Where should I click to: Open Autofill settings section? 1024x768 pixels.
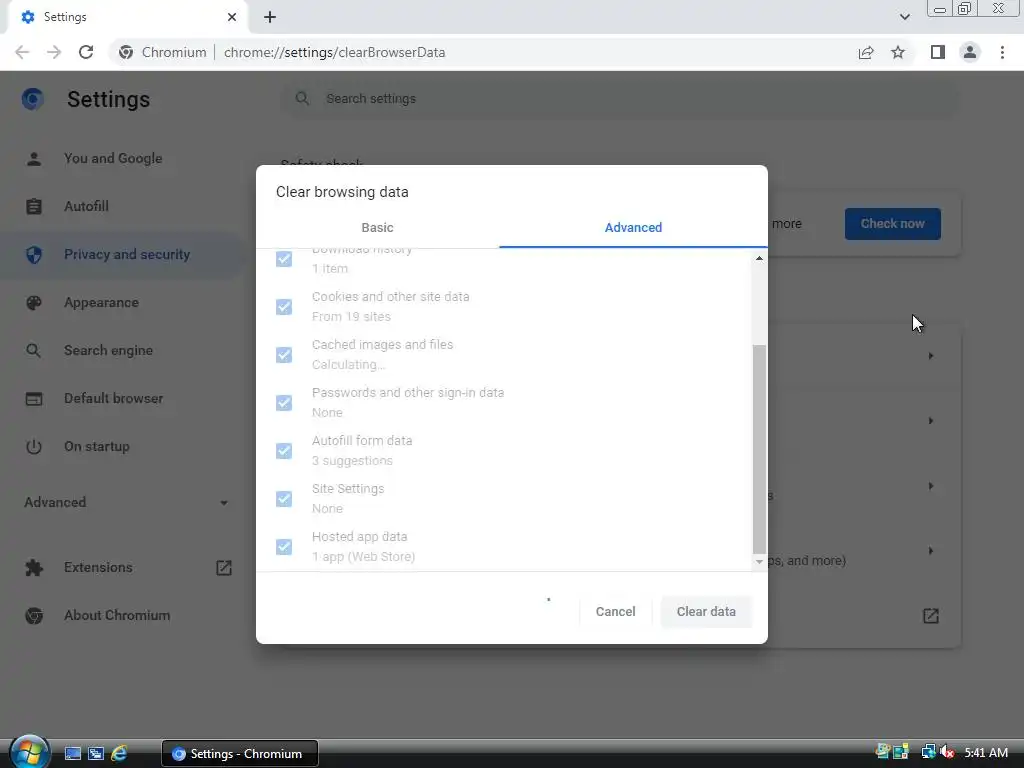coord(86,206)
